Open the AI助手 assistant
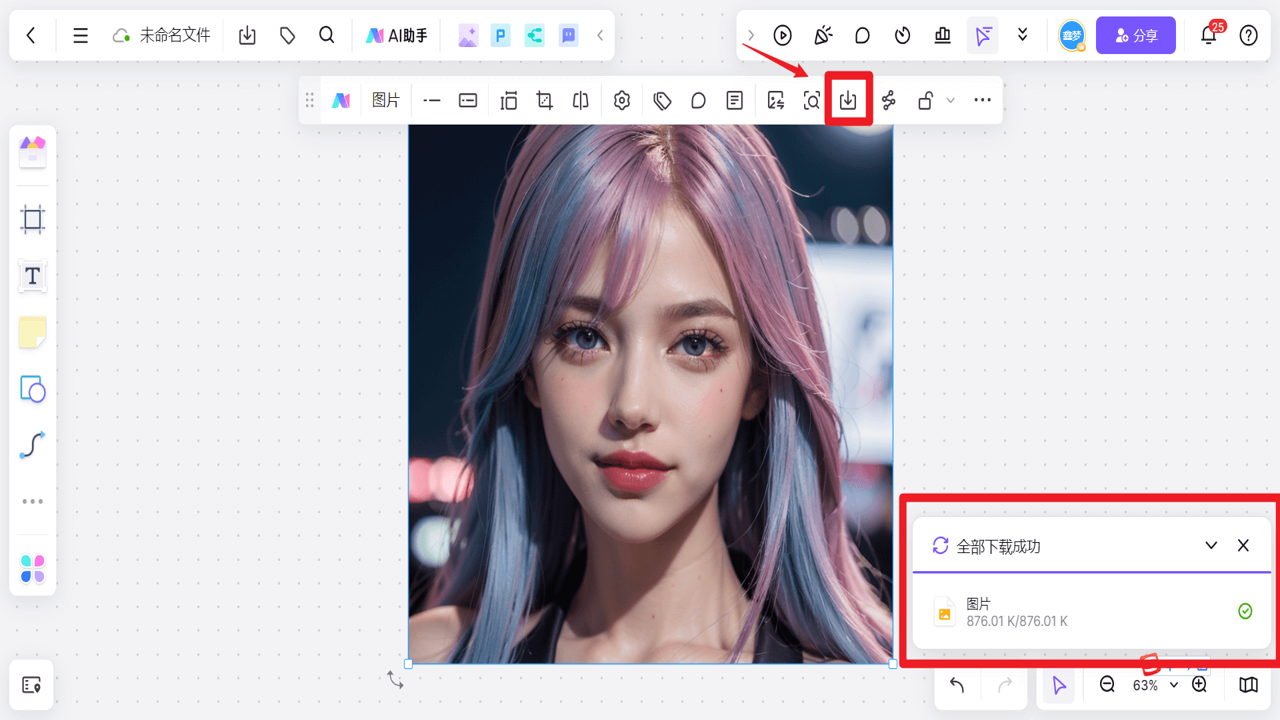Viewport: 1280px width, 720px height. coord(397,35)
